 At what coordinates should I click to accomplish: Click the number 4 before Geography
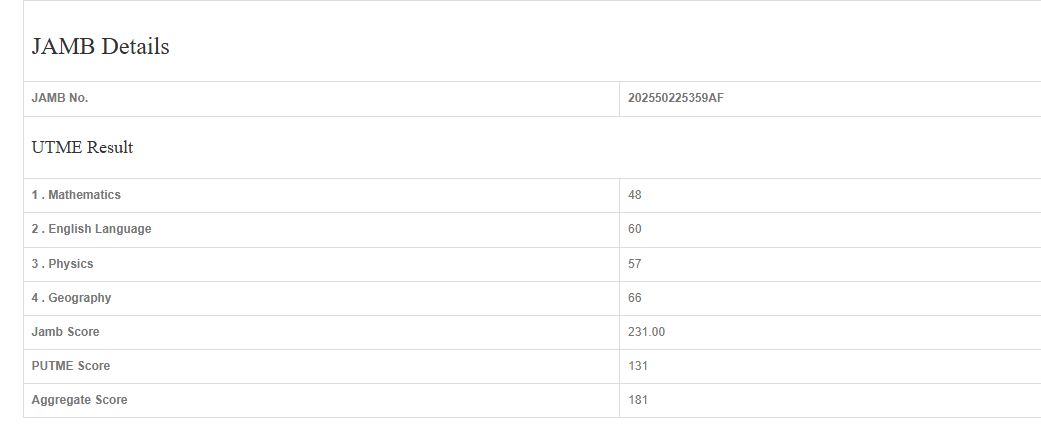pos(35,298)
